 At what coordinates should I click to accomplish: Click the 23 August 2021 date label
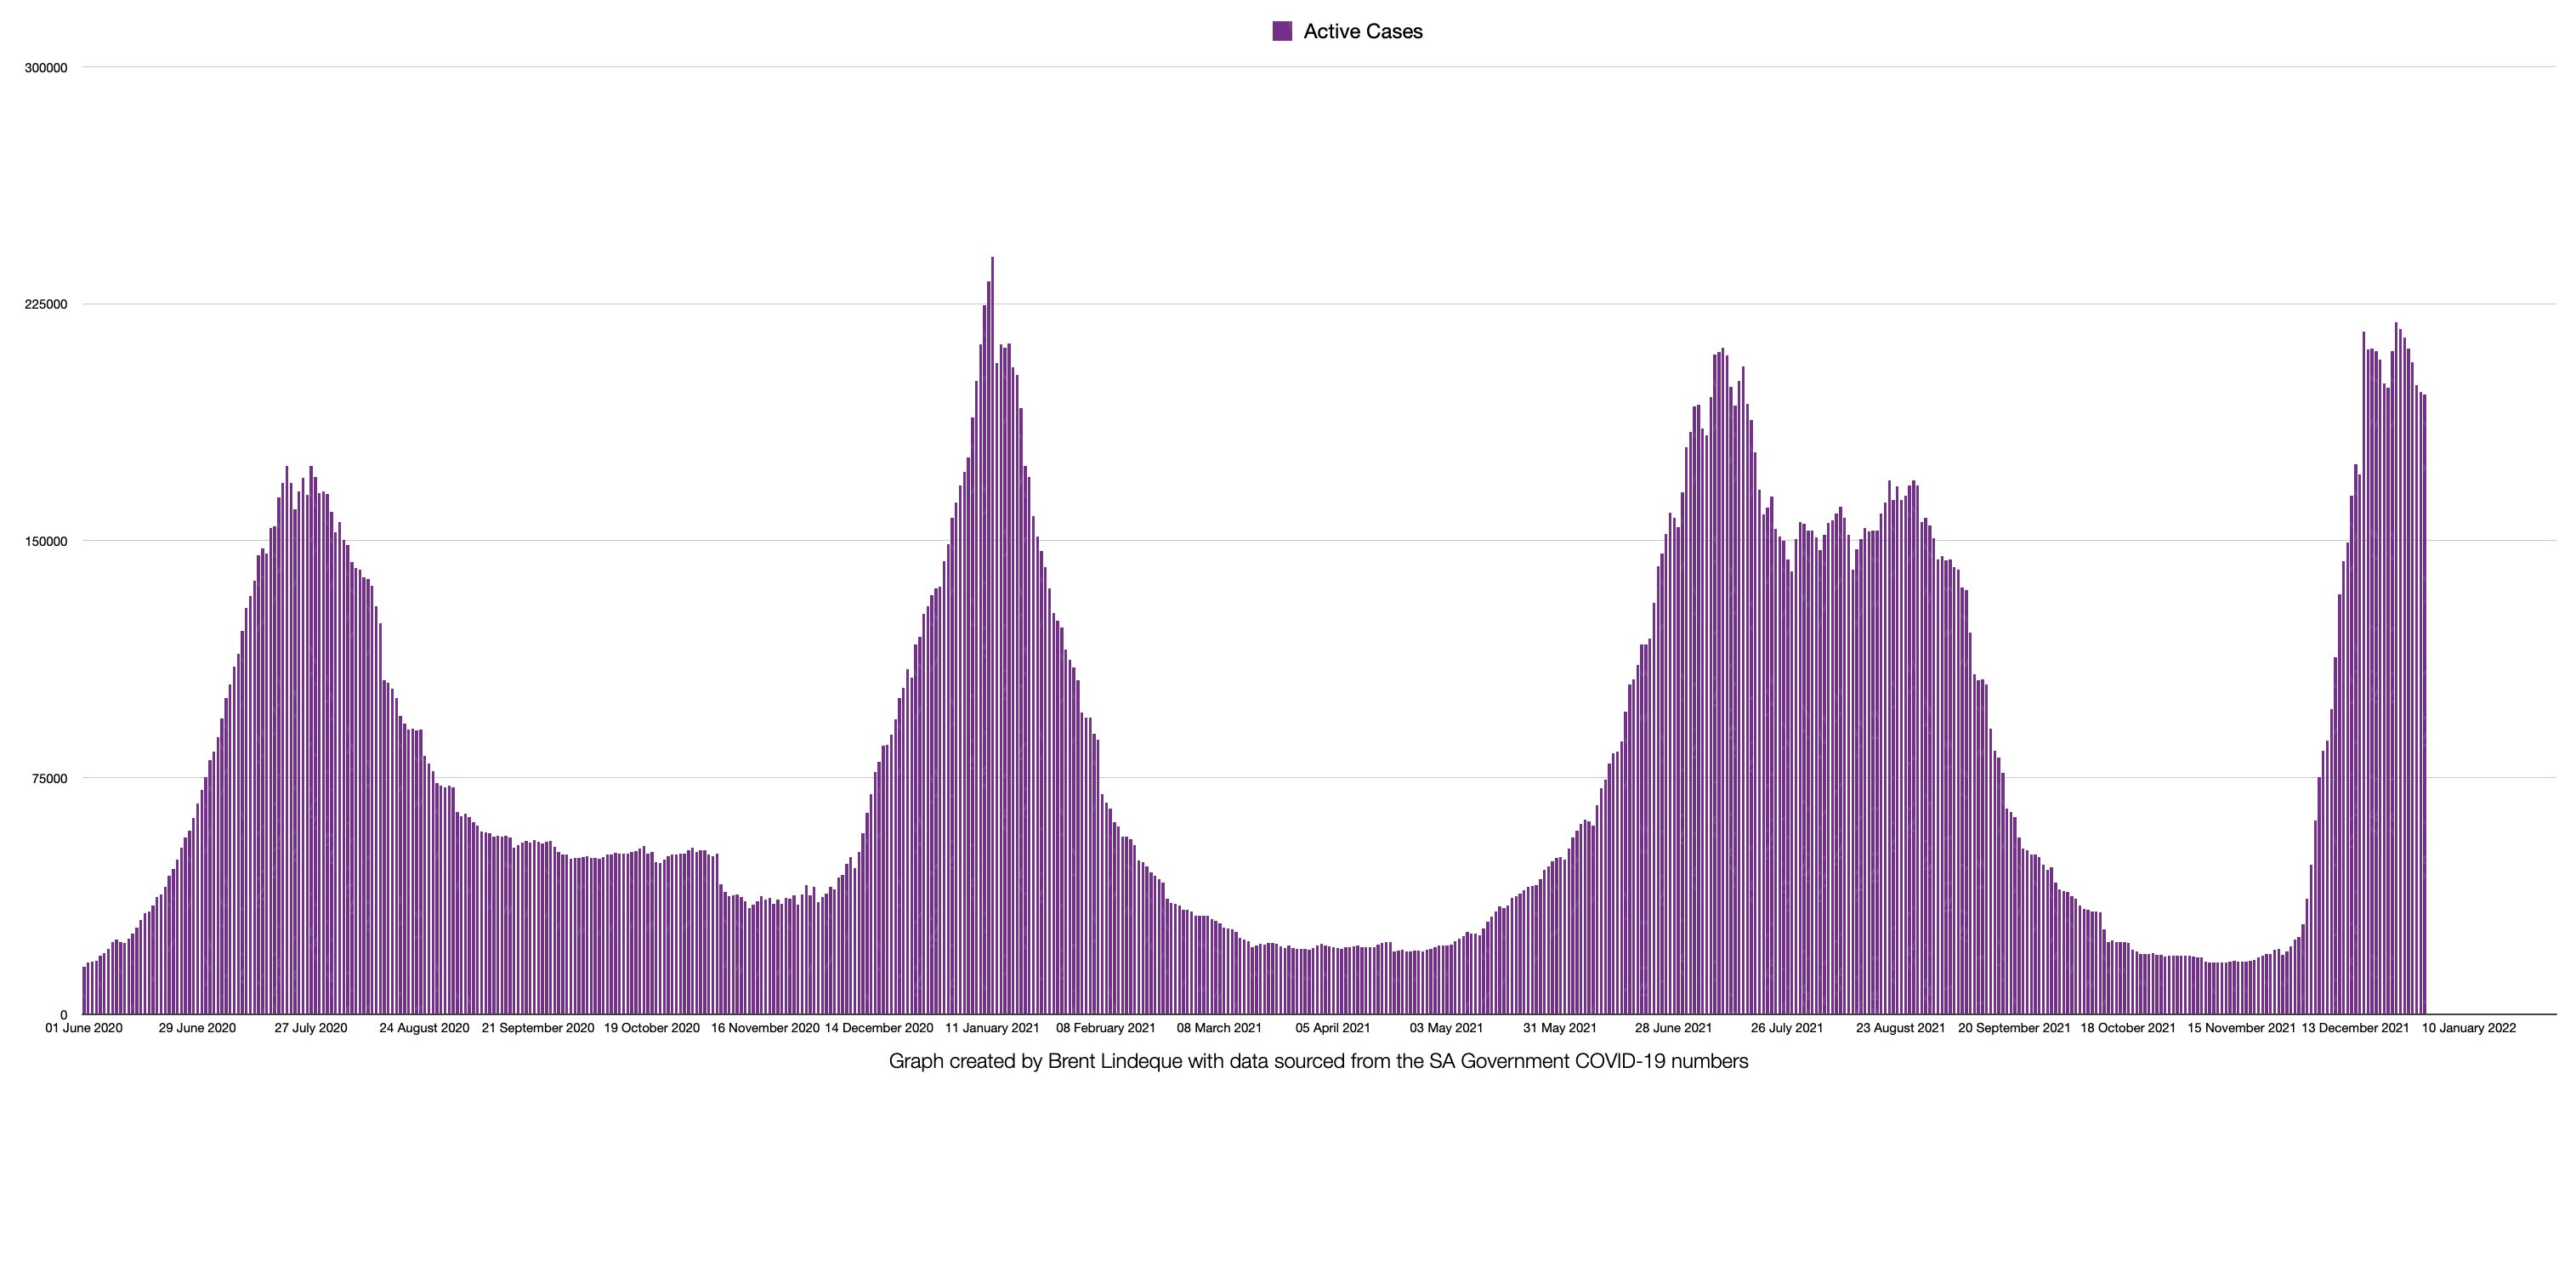coord(1901,1028)
